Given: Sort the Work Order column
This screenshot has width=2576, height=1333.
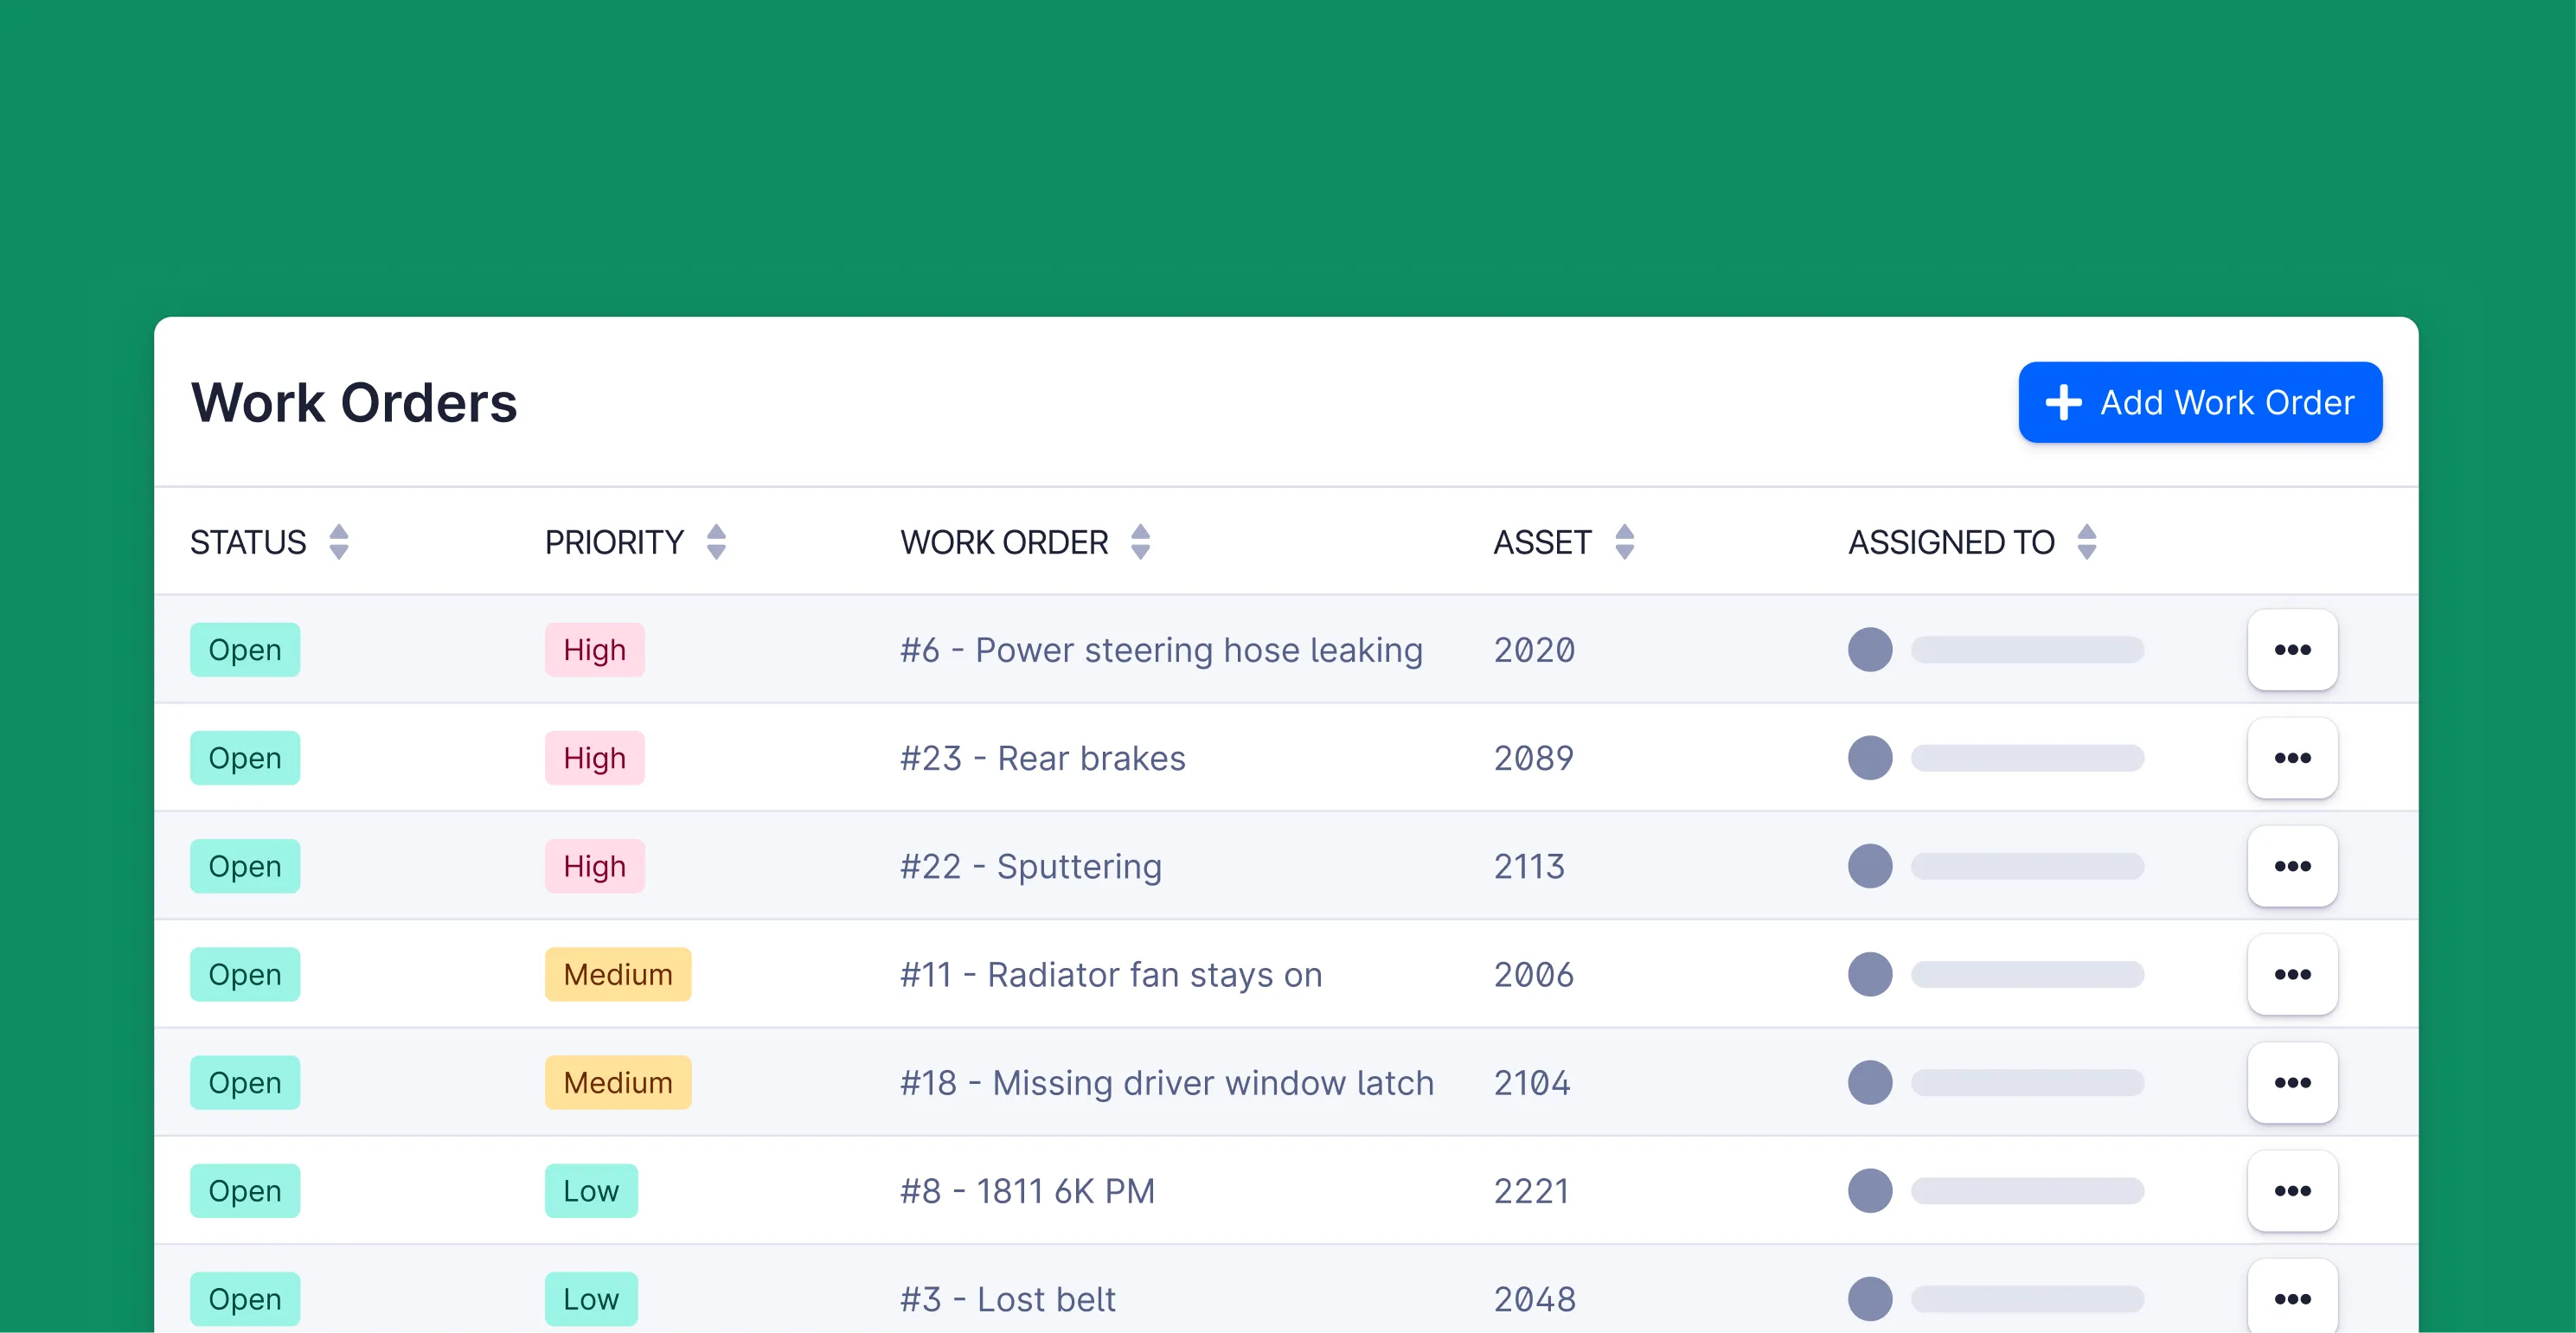Looking at the screenshot, I should [x=1140, y=542].
